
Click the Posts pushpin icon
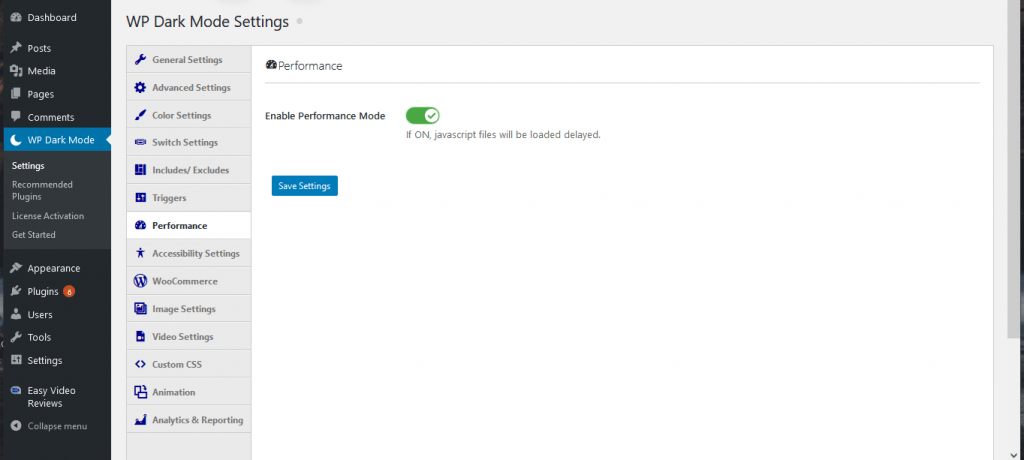pos(16,48)
